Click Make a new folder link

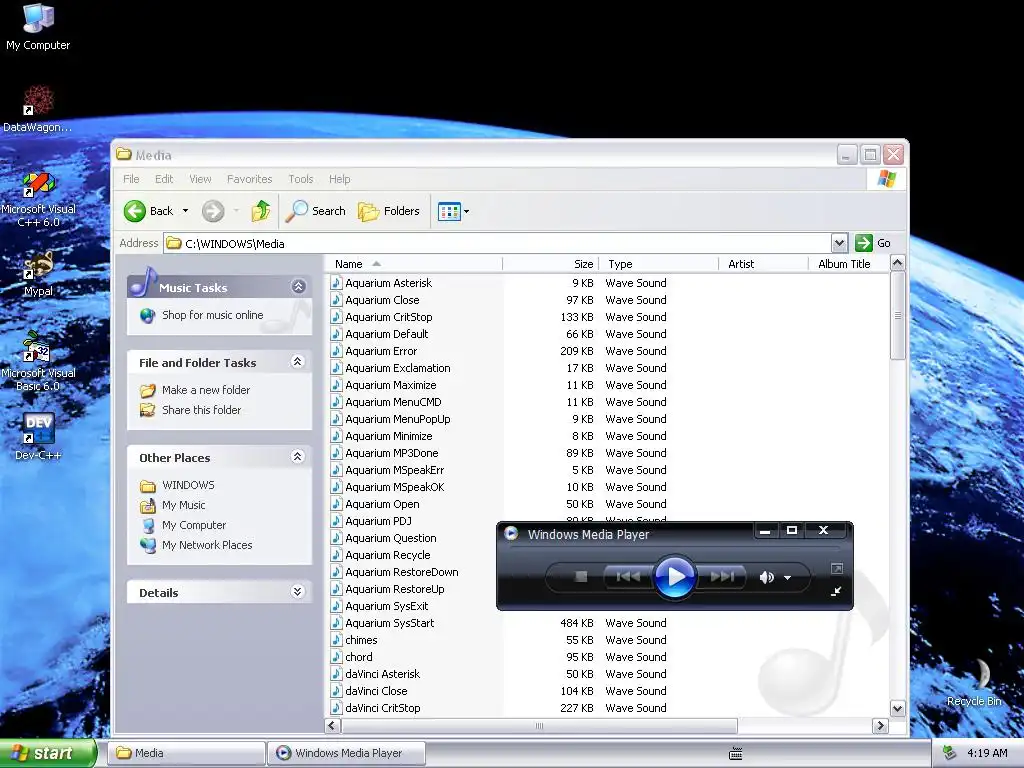206,390
